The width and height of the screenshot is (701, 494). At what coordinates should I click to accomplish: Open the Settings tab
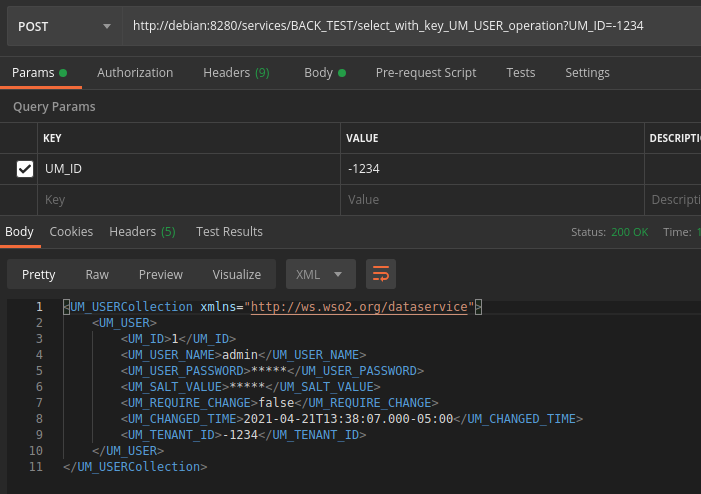click(x=587, y=73)
